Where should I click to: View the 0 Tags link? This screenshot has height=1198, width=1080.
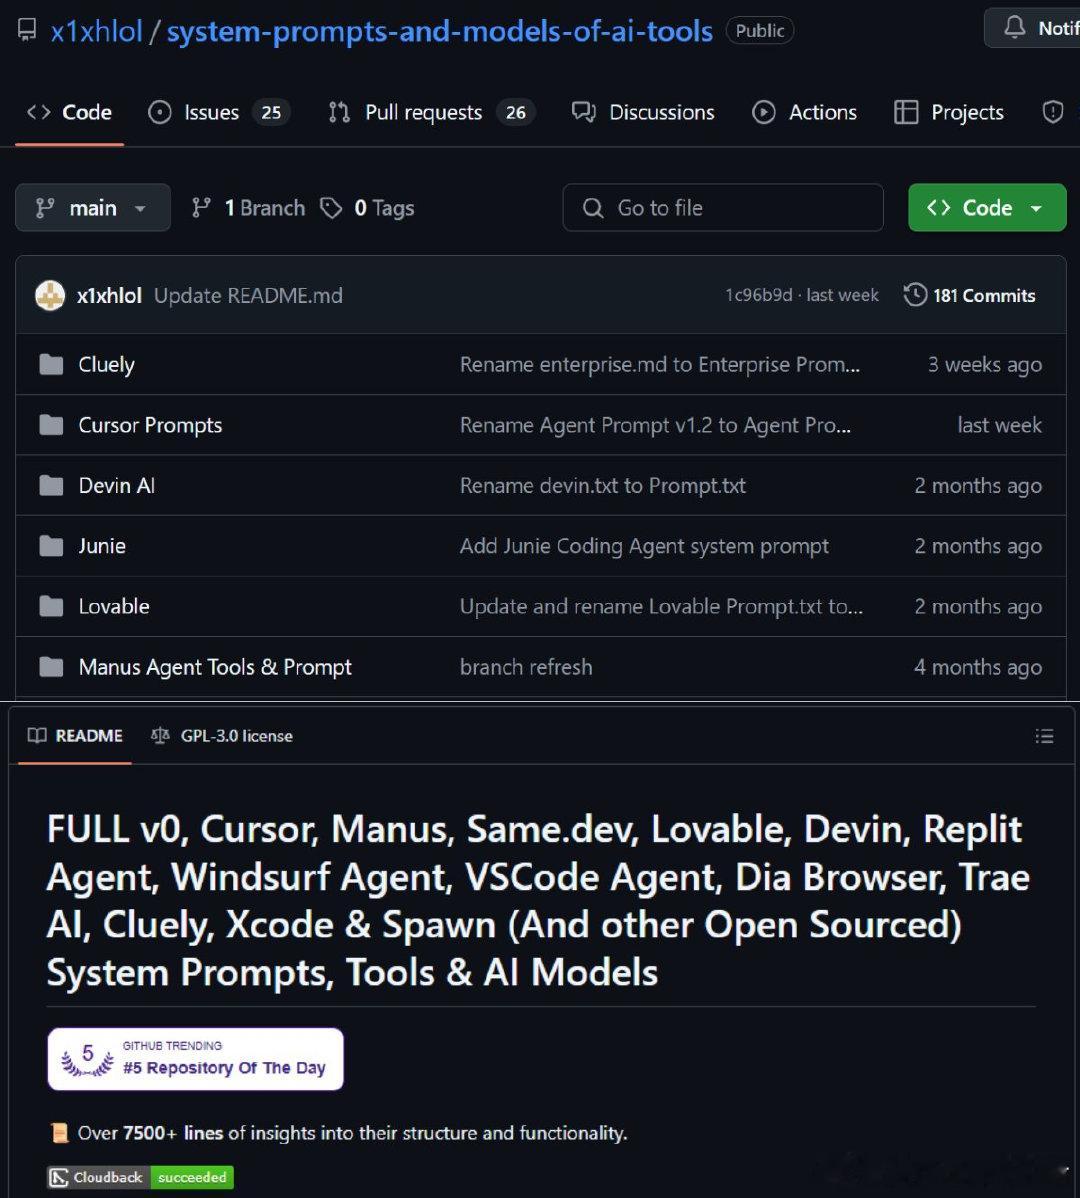tap(367, 208)
